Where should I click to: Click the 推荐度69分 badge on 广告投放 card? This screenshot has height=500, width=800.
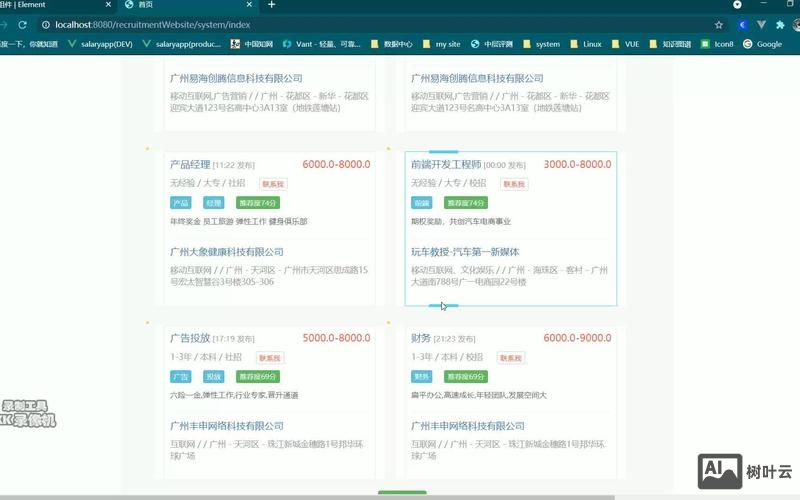point(258,377)
